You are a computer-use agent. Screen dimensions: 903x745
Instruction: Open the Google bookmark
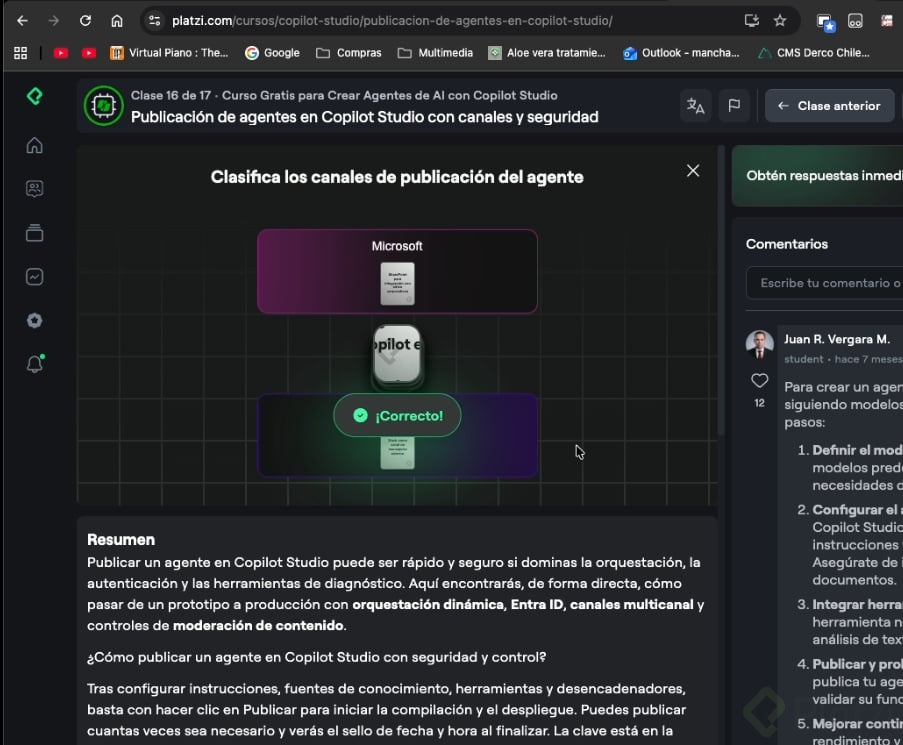(272, 53)
